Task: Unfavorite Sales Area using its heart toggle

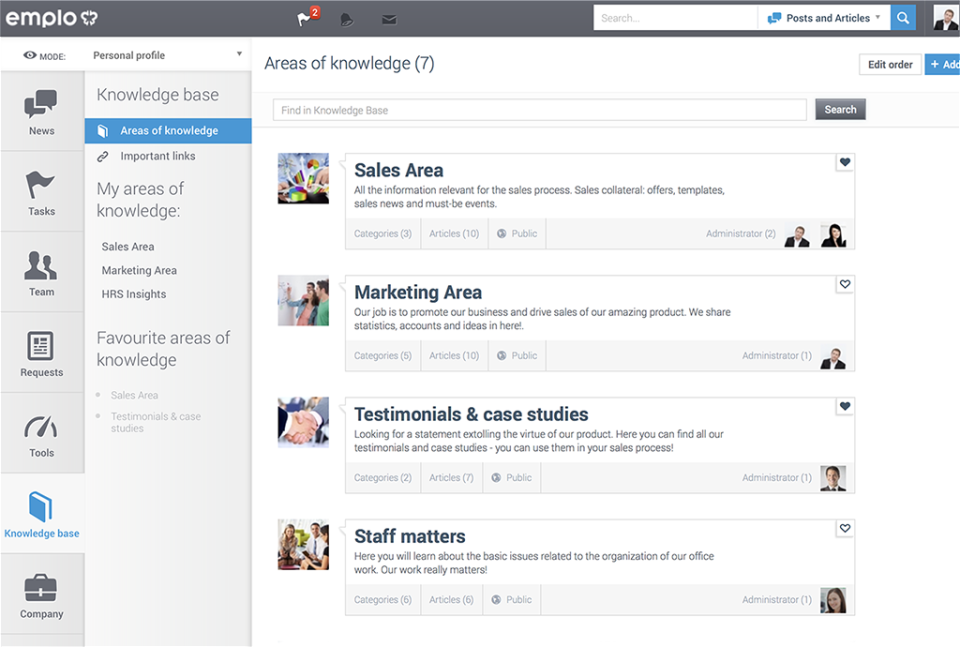Action: [x=844, y=162]
